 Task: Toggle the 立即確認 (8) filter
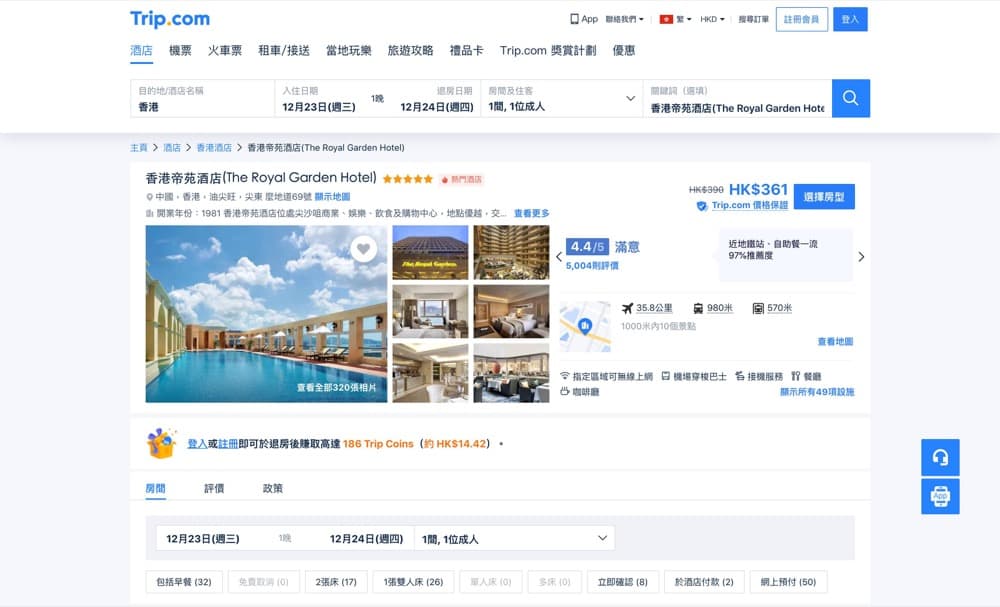(622, 581)
